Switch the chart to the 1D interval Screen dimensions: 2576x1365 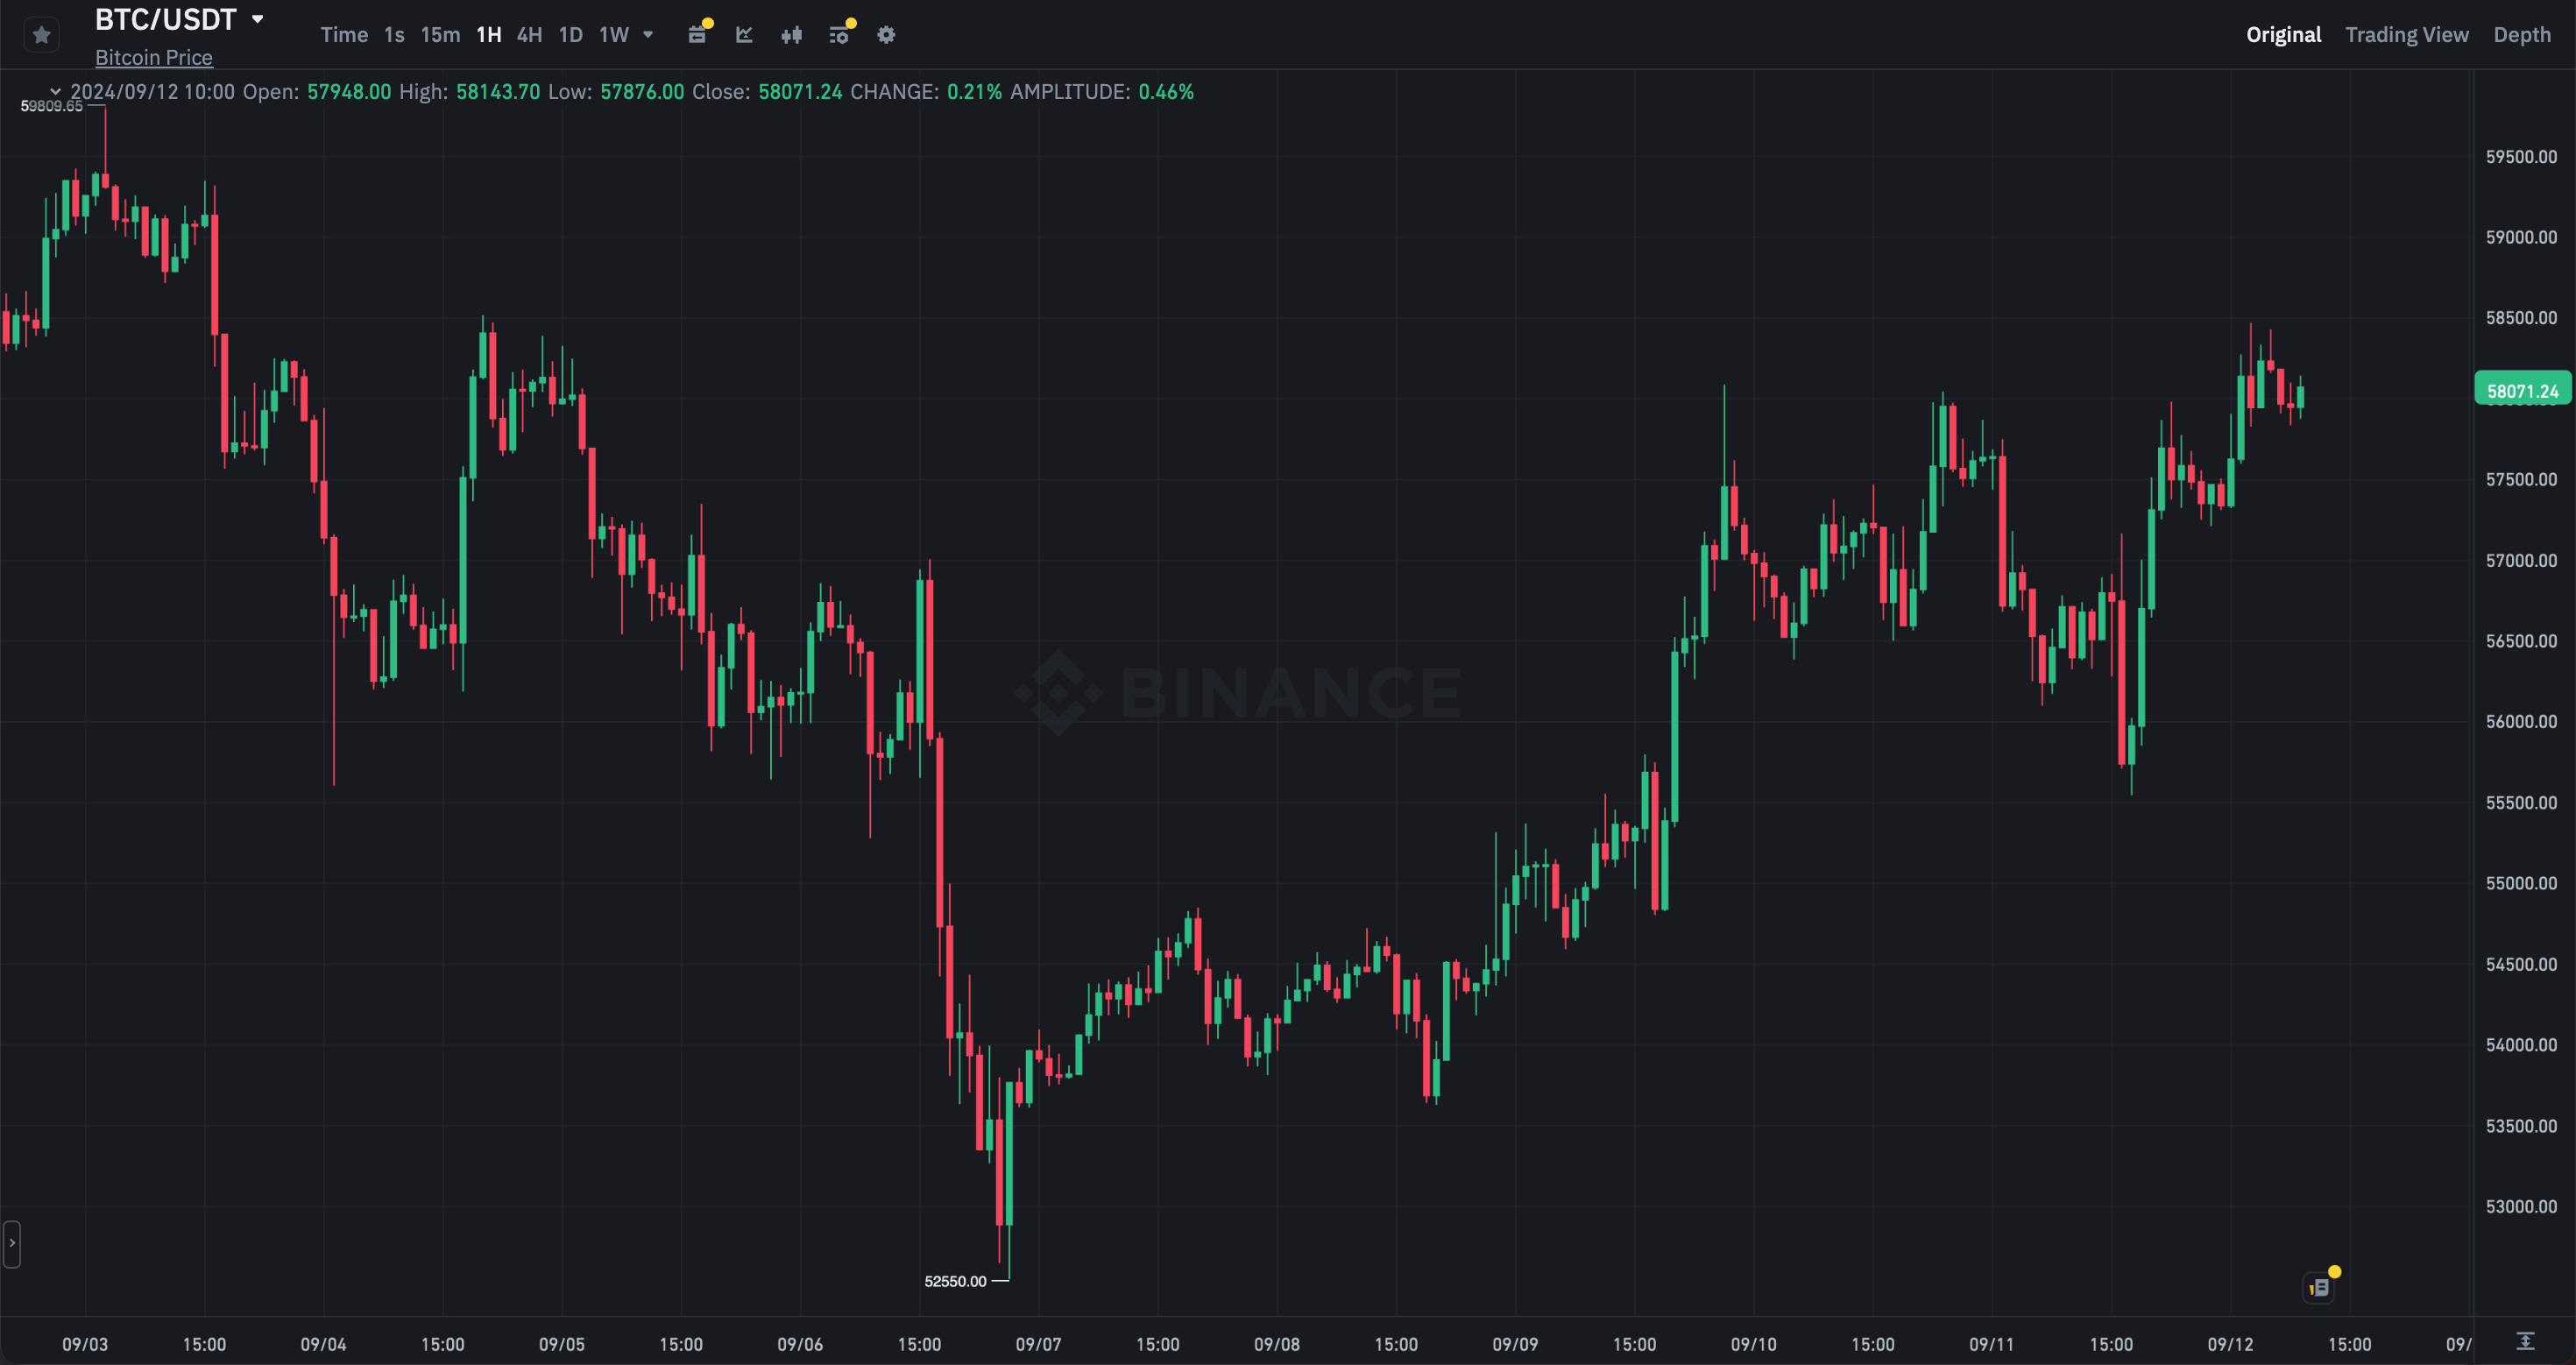click(x=570, y=35)
